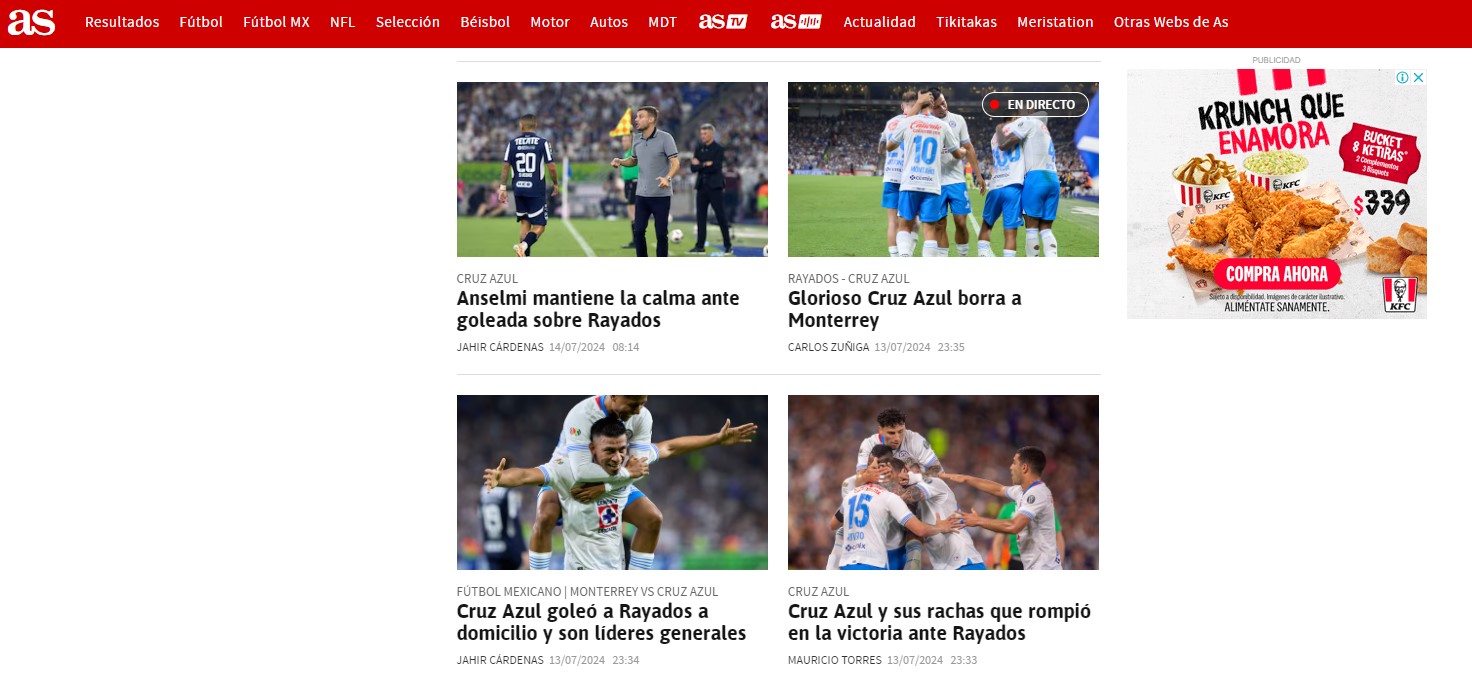Open the AS TV logo link
The width and height of the screenshot is (1472, 685).
pyautogui.click(x=723, y=22)
